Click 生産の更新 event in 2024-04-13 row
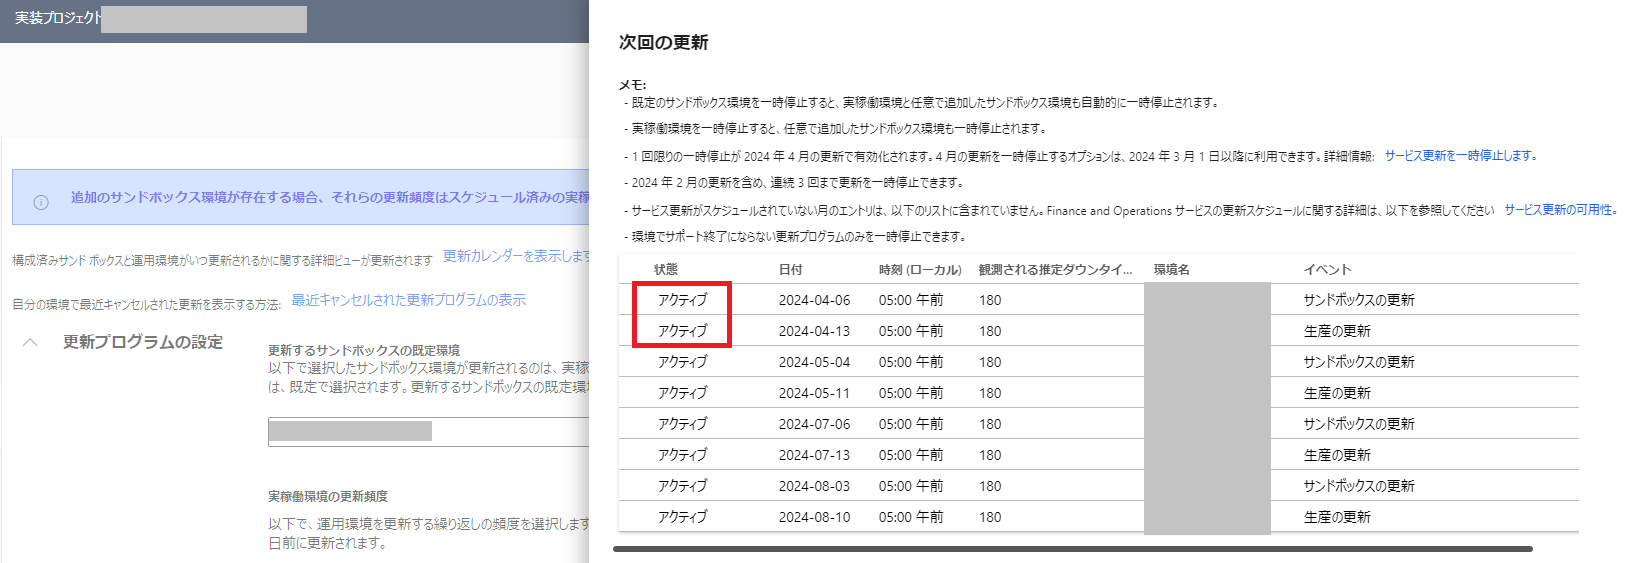The height and width of the screenshot is (563, 1626). 1337,331
